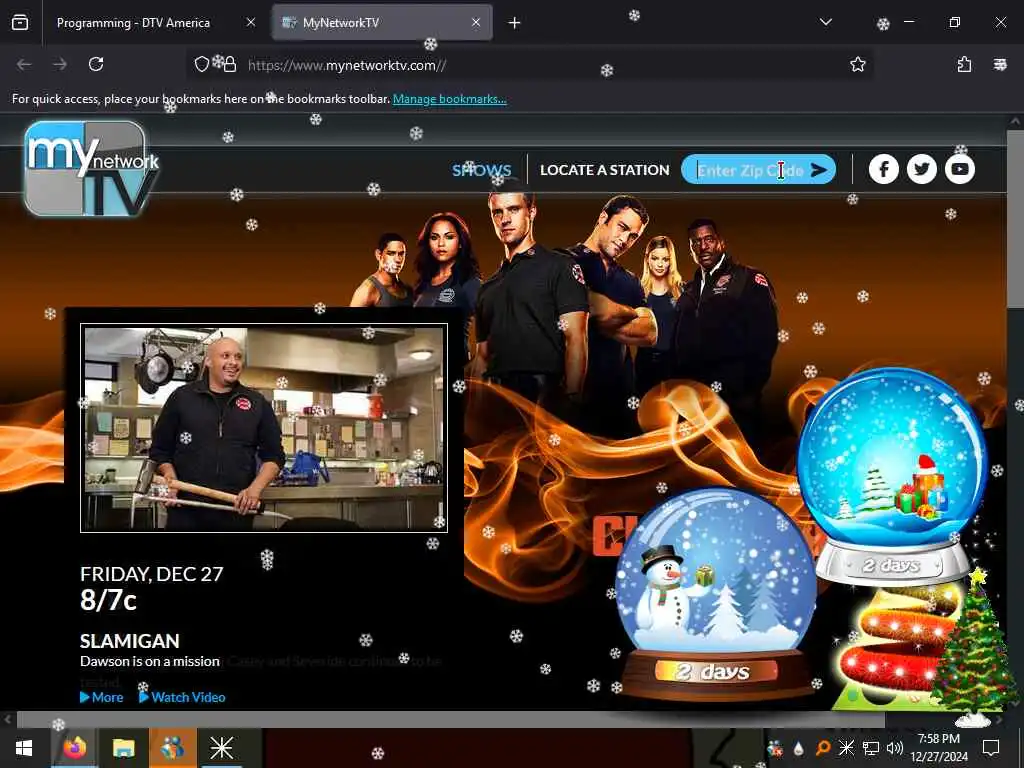Expand the list all tabs chevron

click(825, 22)
